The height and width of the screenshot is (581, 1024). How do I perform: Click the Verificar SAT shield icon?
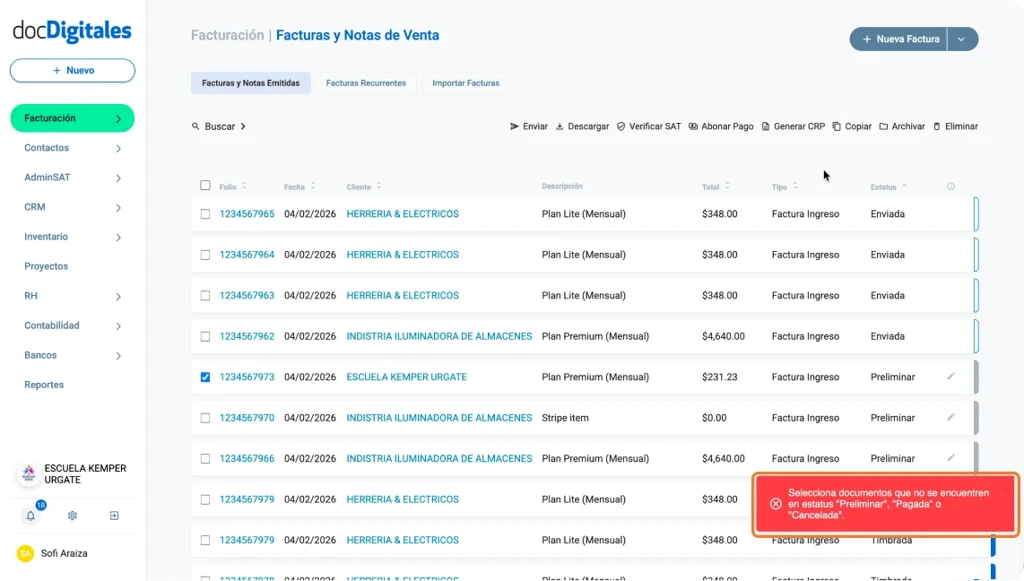tap(621, 127)
